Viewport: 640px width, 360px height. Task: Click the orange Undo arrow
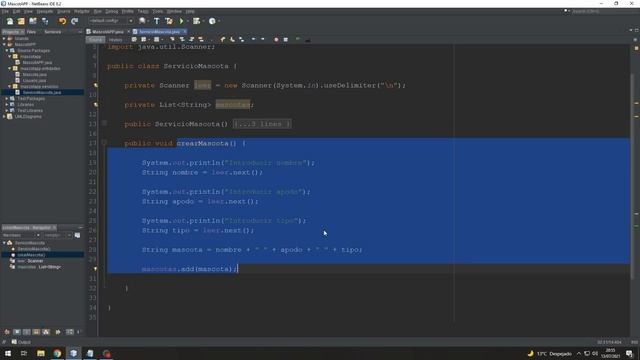pos(62,21)
